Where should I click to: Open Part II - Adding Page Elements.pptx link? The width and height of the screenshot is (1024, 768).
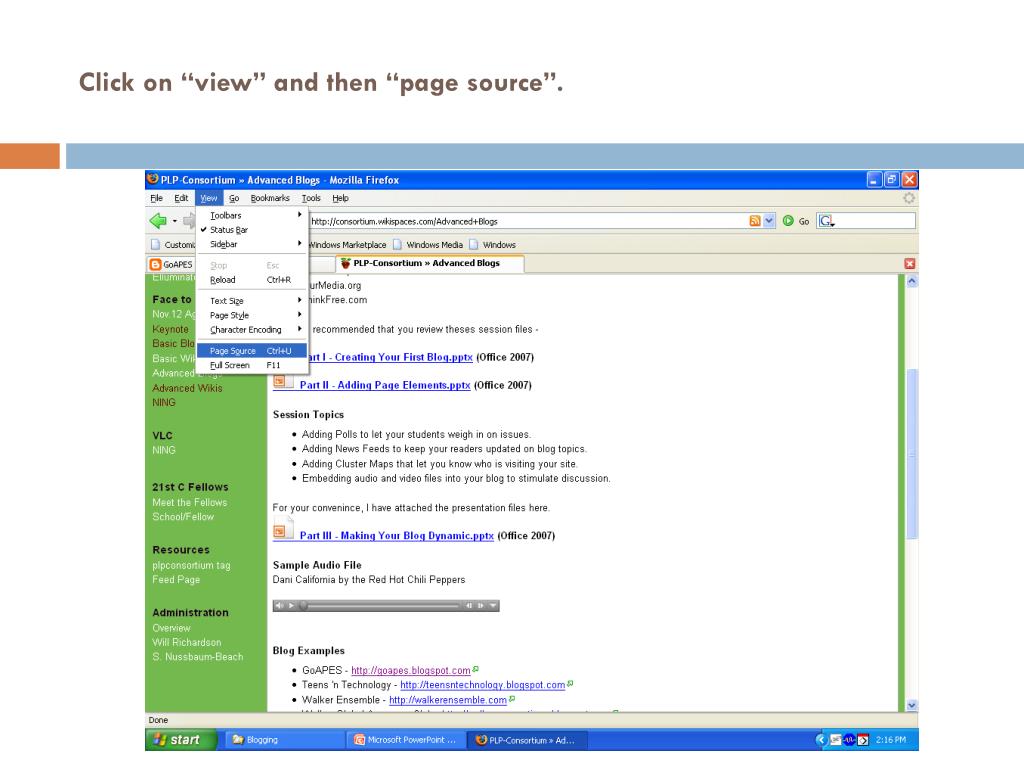(x=385, y=385)
